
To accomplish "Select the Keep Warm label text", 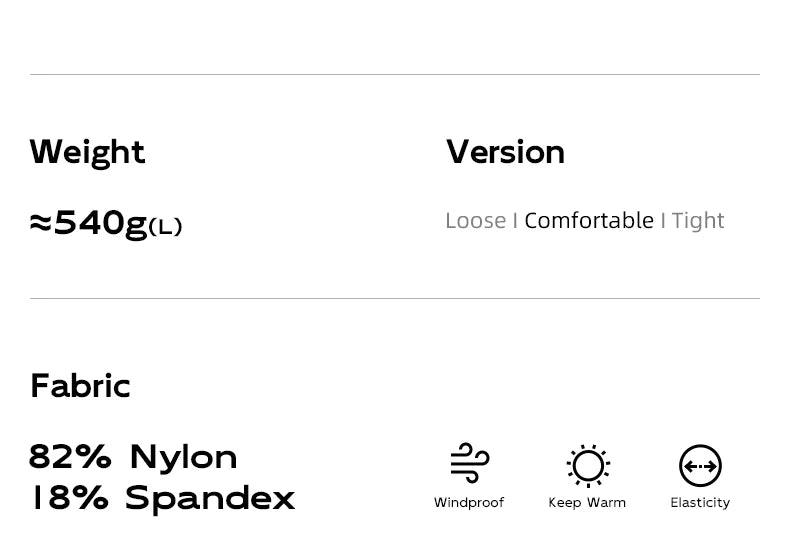I will point(587,503).
